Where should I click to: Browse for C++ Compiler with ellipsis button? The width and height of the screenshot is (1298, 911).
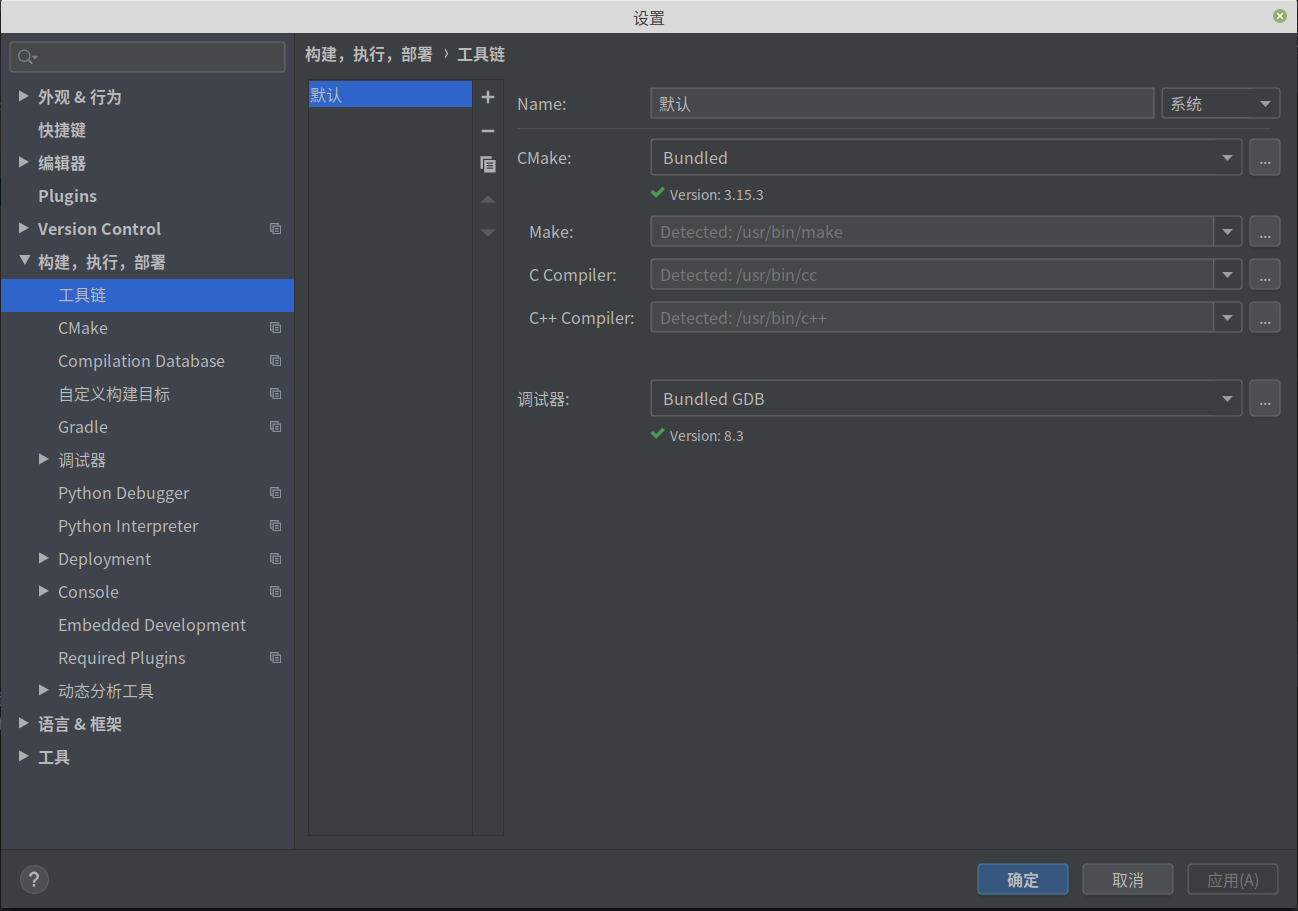[1264, 318]
